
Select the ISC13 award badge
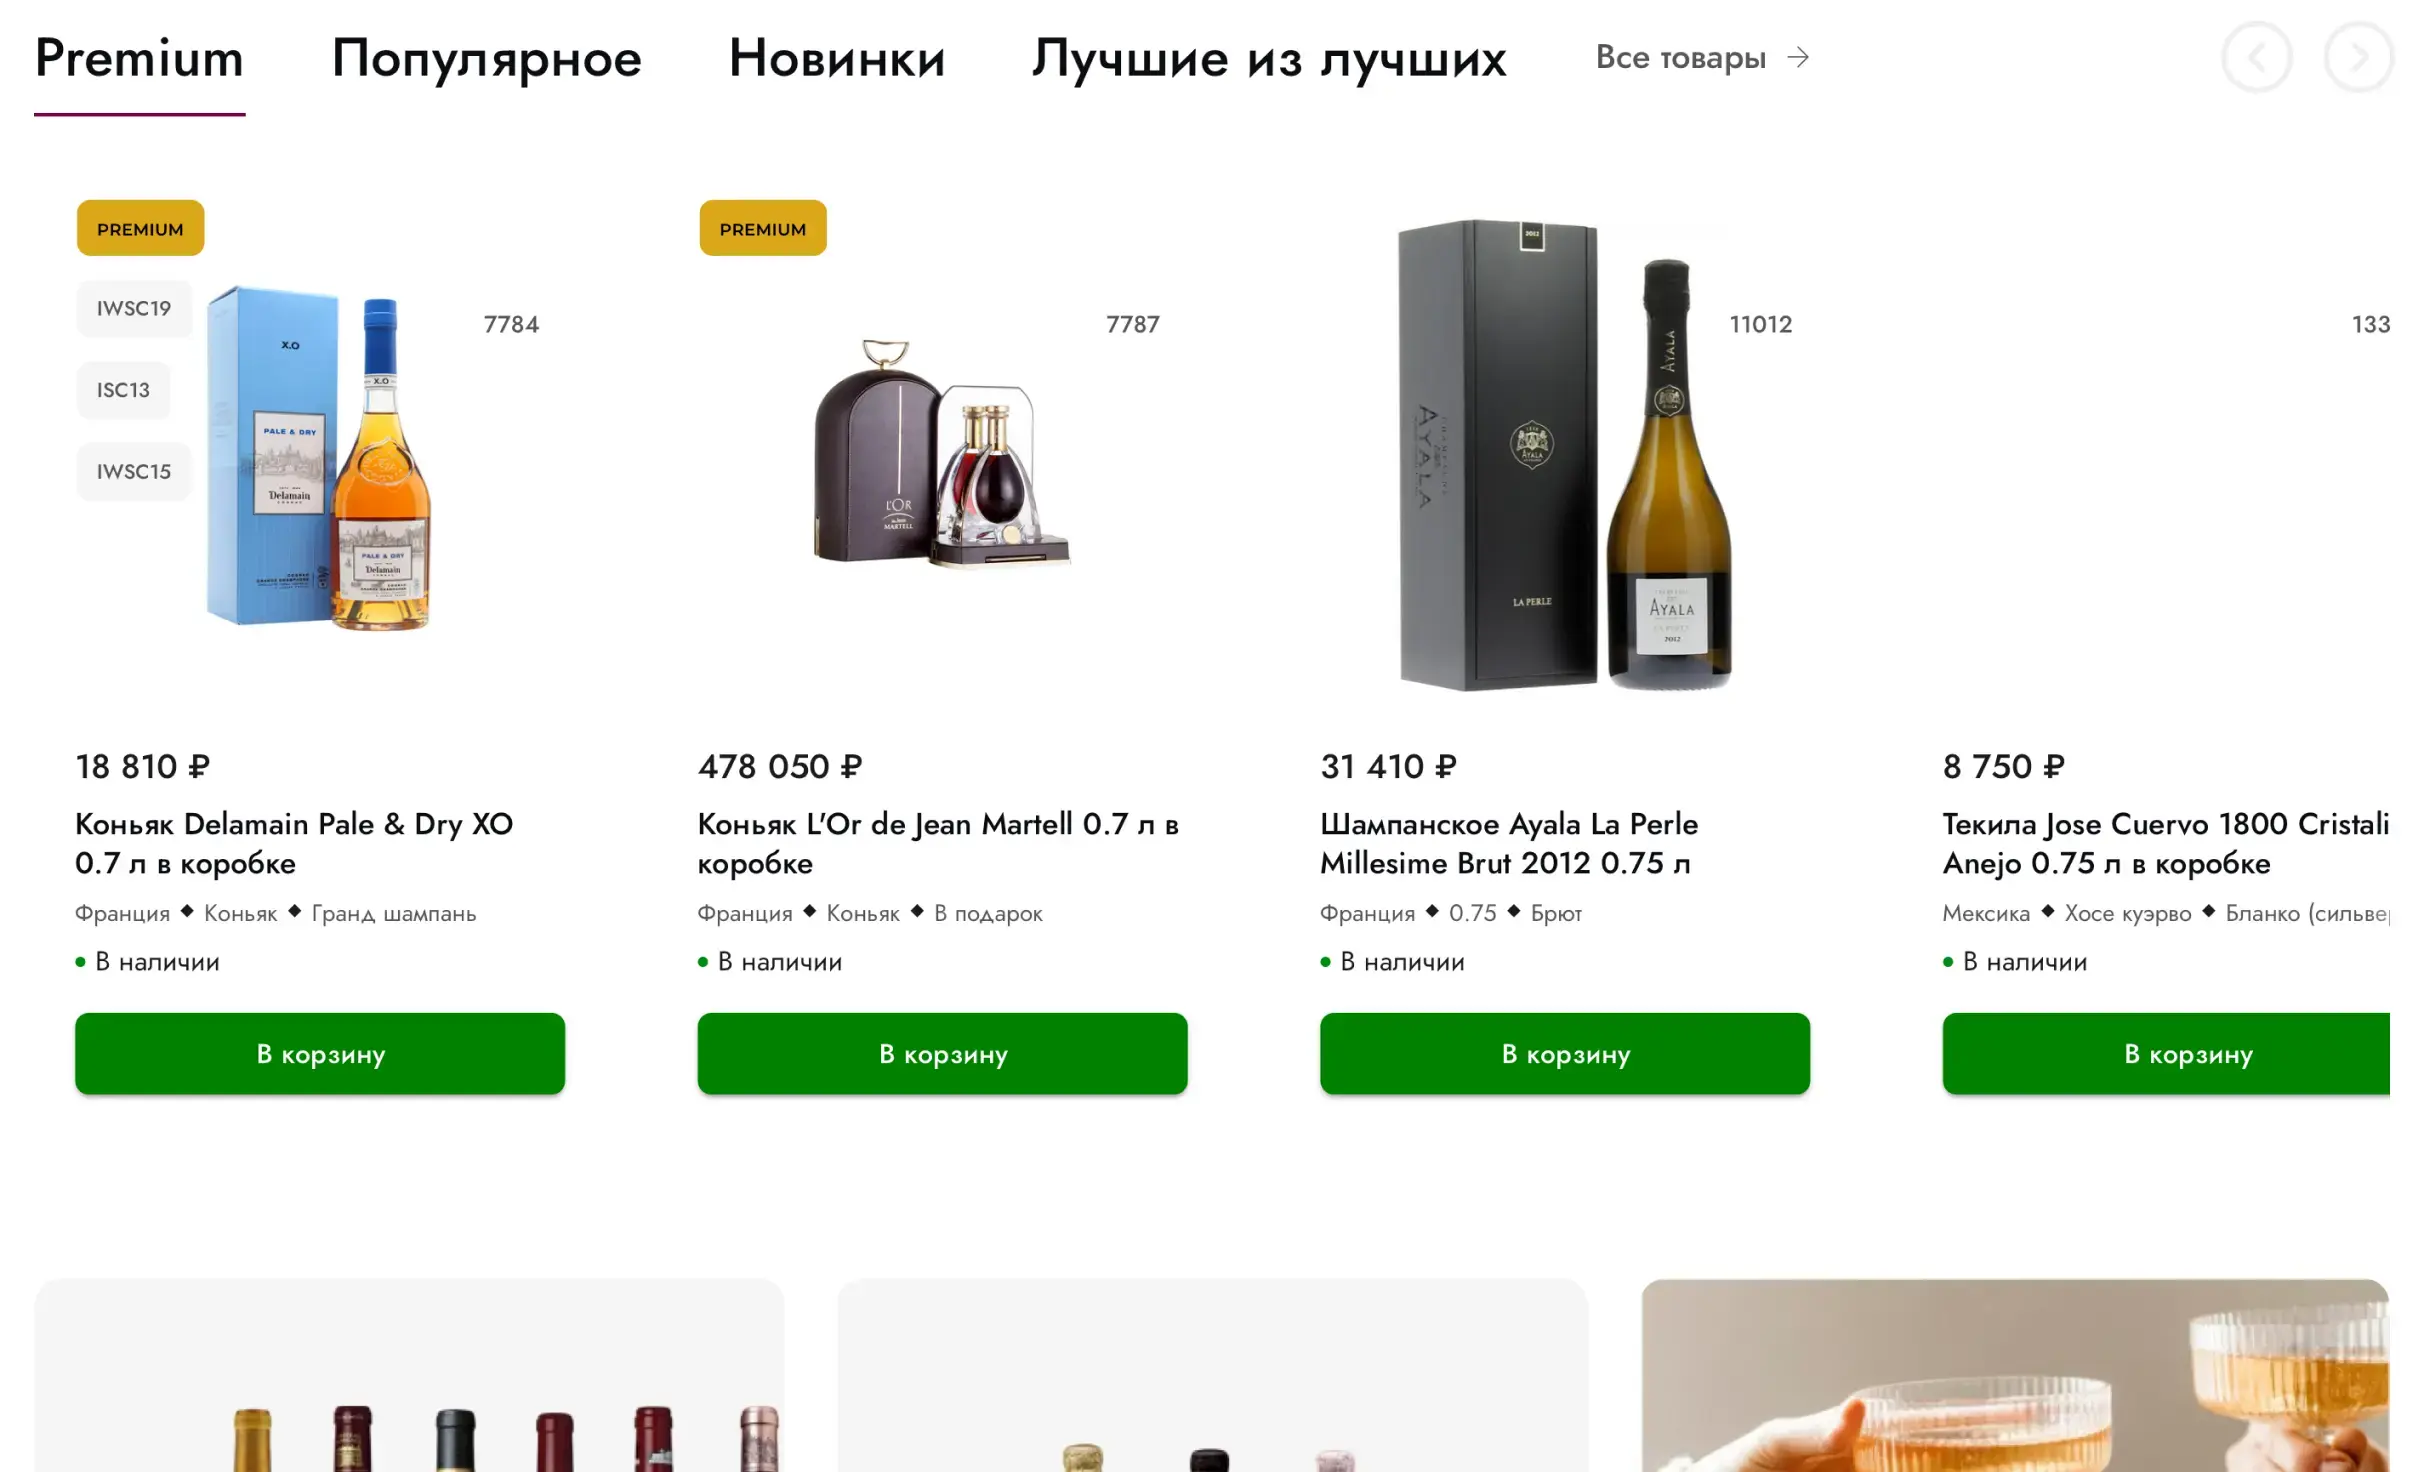point(123,390)
